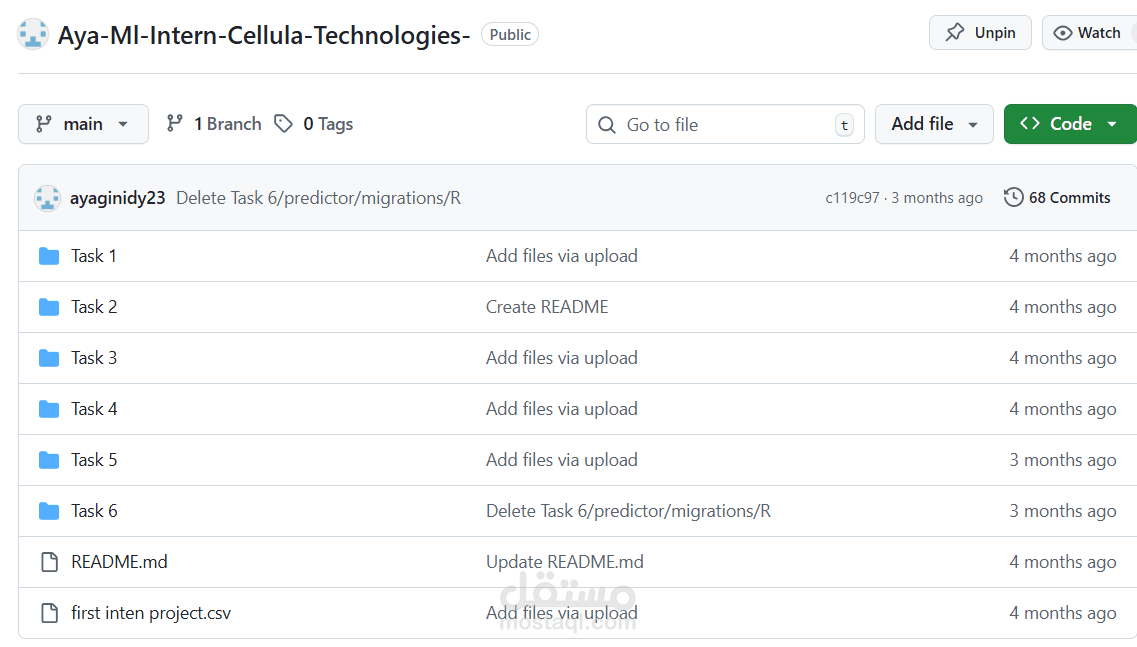Click the magnifier icon in the file search

[x=607, y=124]
